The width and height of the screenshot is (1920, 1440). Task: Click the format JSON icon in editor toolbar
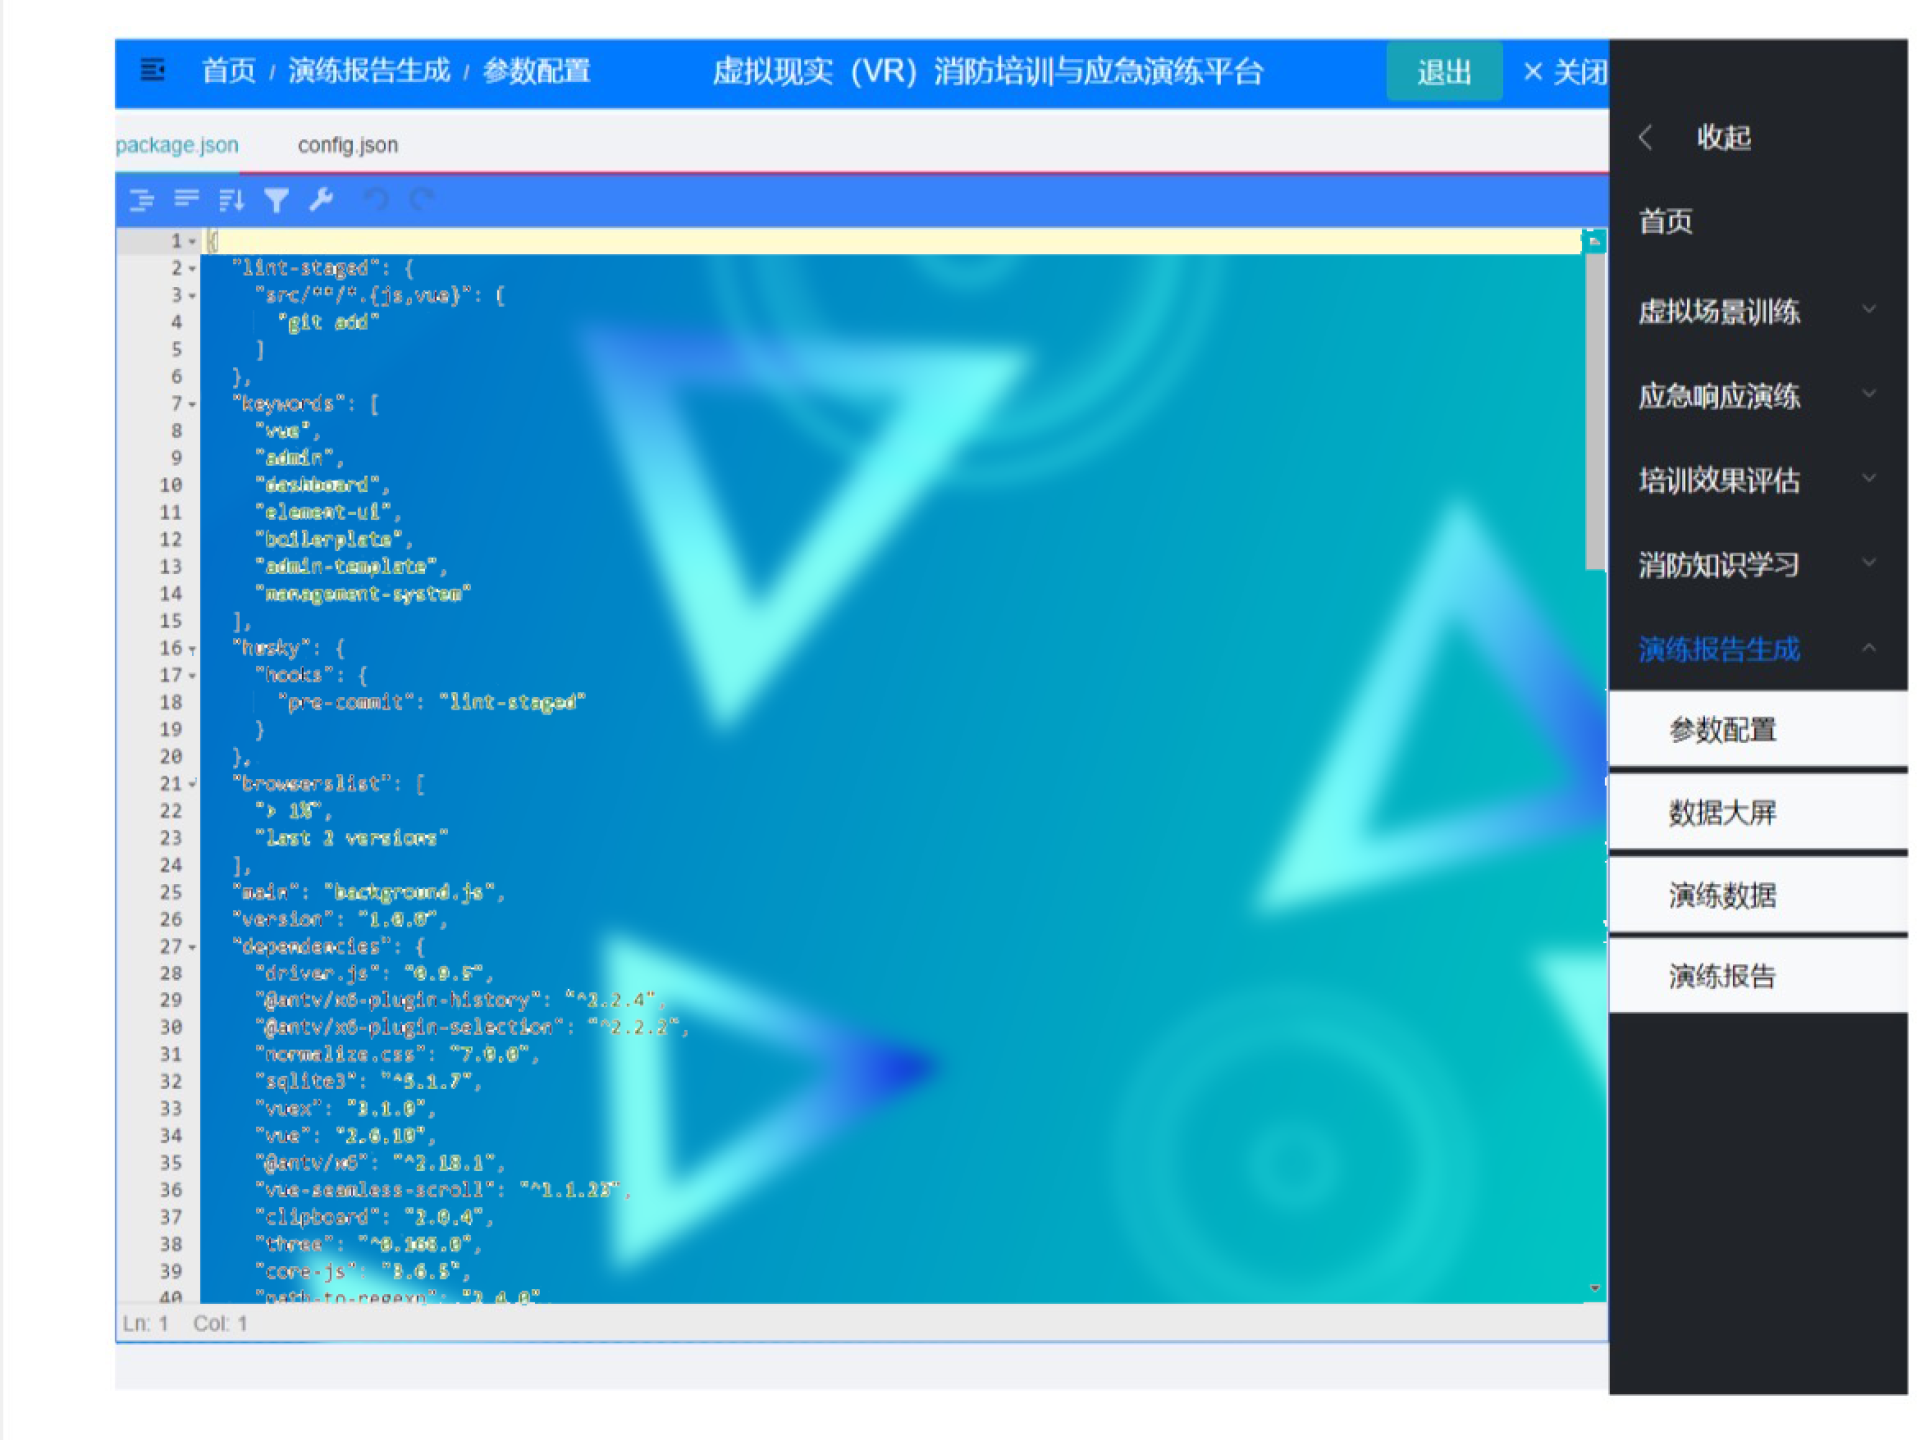(x=142, y=200)
